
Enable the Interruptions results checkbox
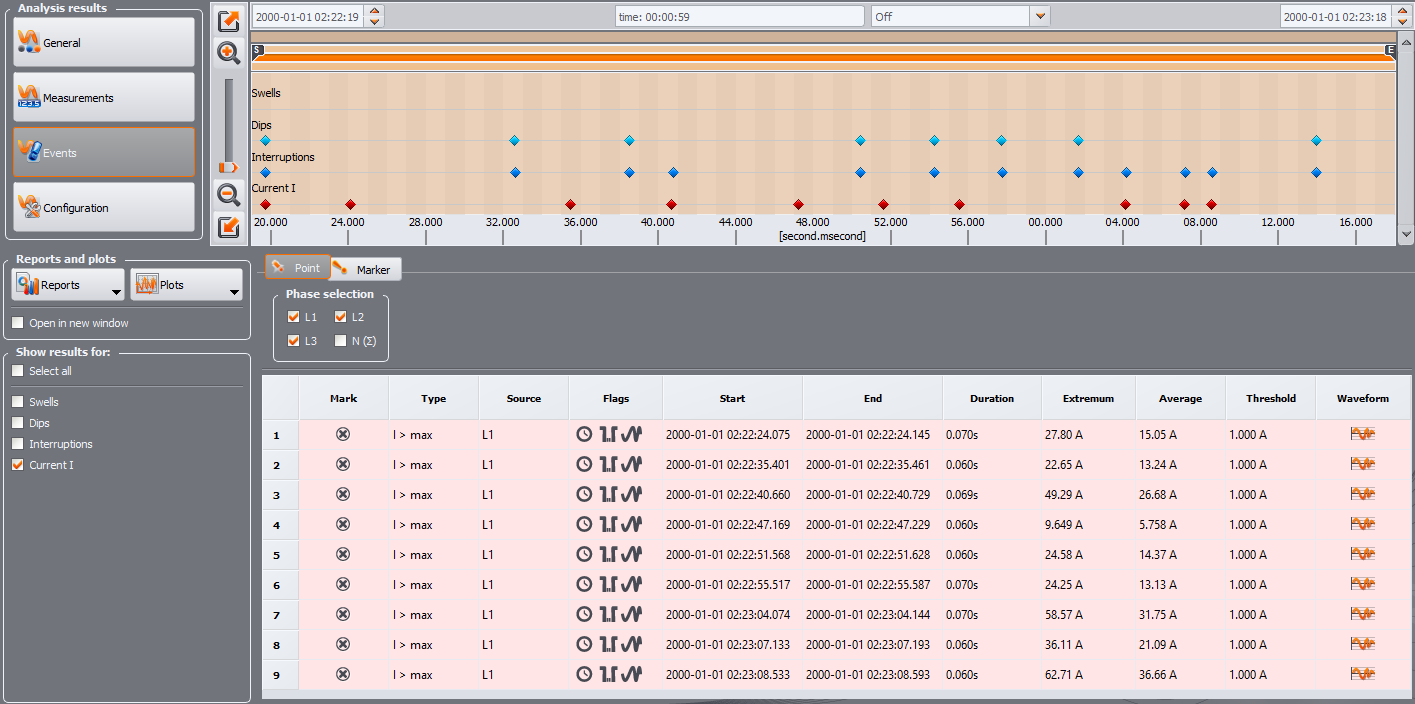tap(18, 444)
